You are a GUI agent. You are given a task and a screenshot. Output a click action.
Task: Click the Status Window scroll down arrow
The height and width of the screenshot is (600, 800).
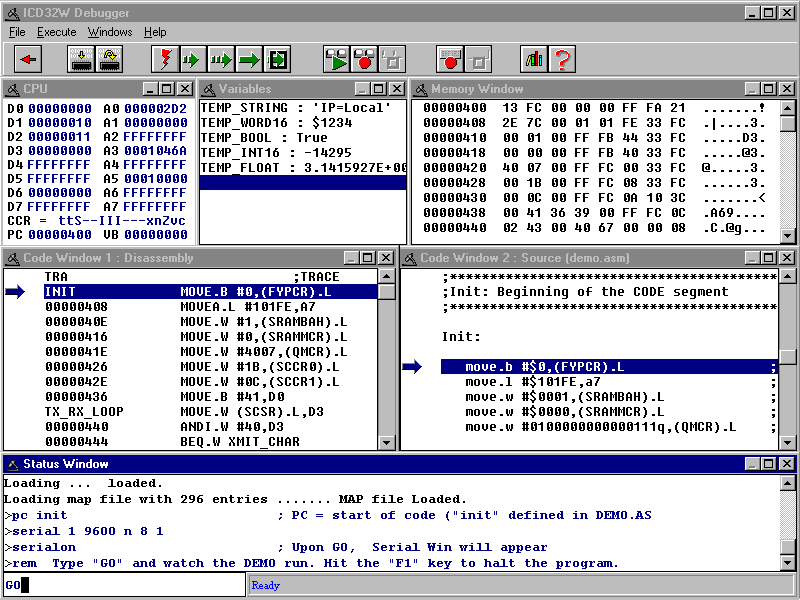coord(787,563)
